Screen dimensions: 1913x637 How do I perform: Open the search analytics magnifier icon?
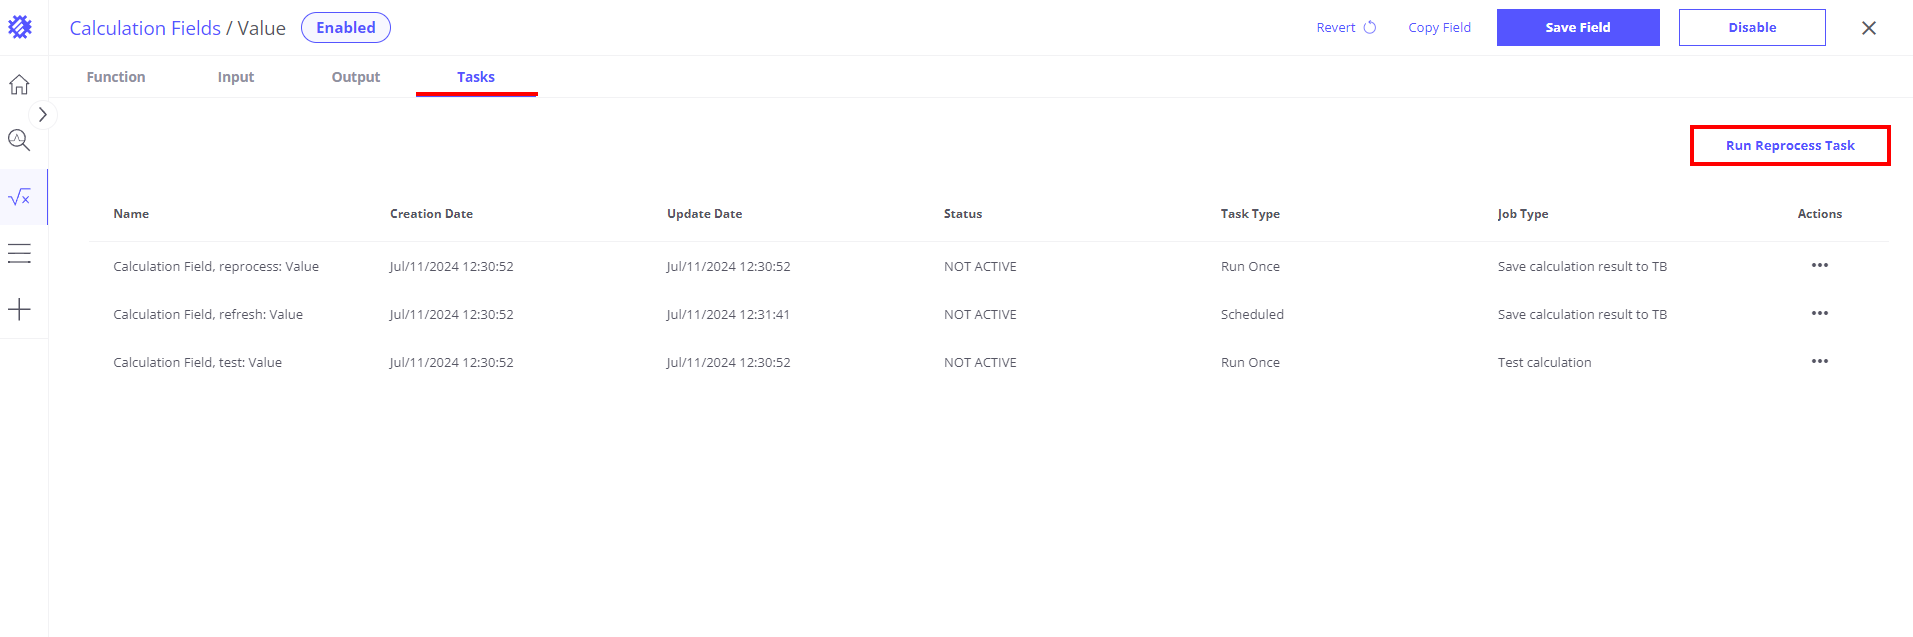[19, 140]
